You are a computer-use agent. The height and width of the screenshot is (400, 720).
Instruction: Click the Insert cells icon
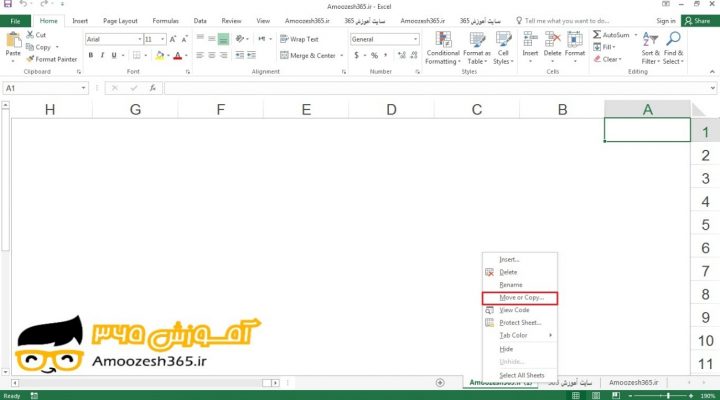tap(530, 41)
